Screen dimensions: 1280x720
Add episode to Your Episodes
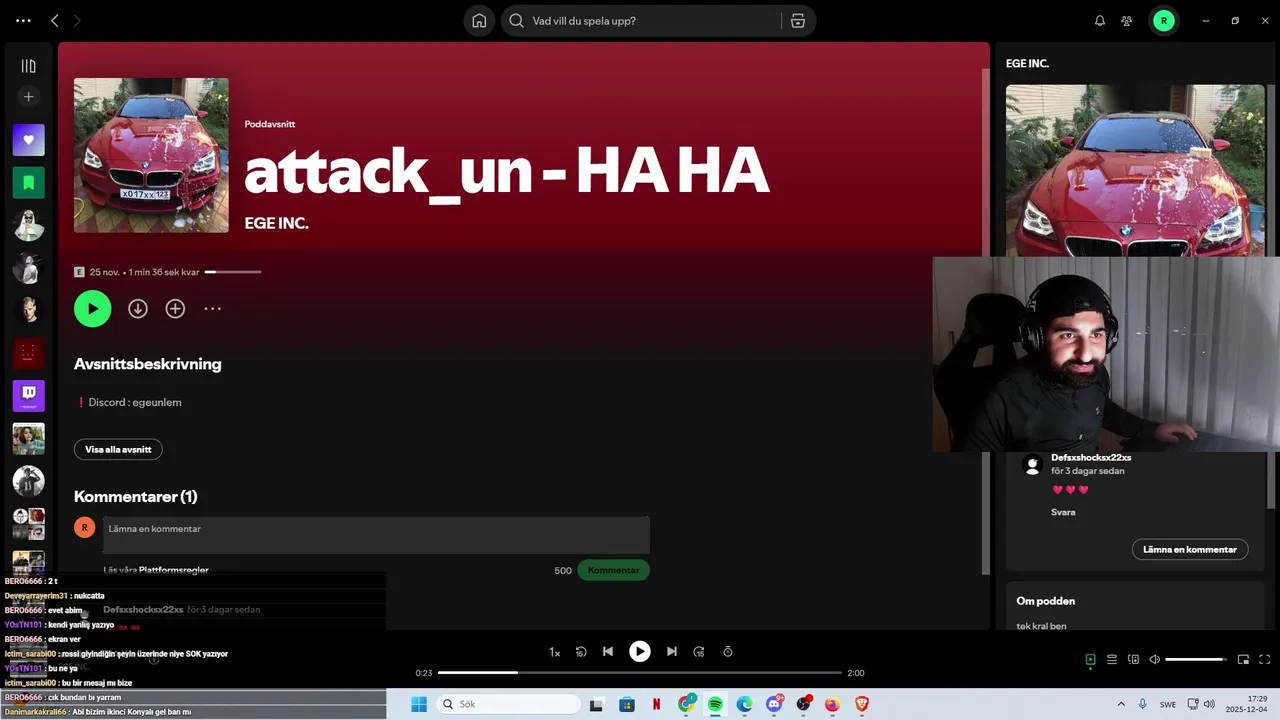click(175, 309)
